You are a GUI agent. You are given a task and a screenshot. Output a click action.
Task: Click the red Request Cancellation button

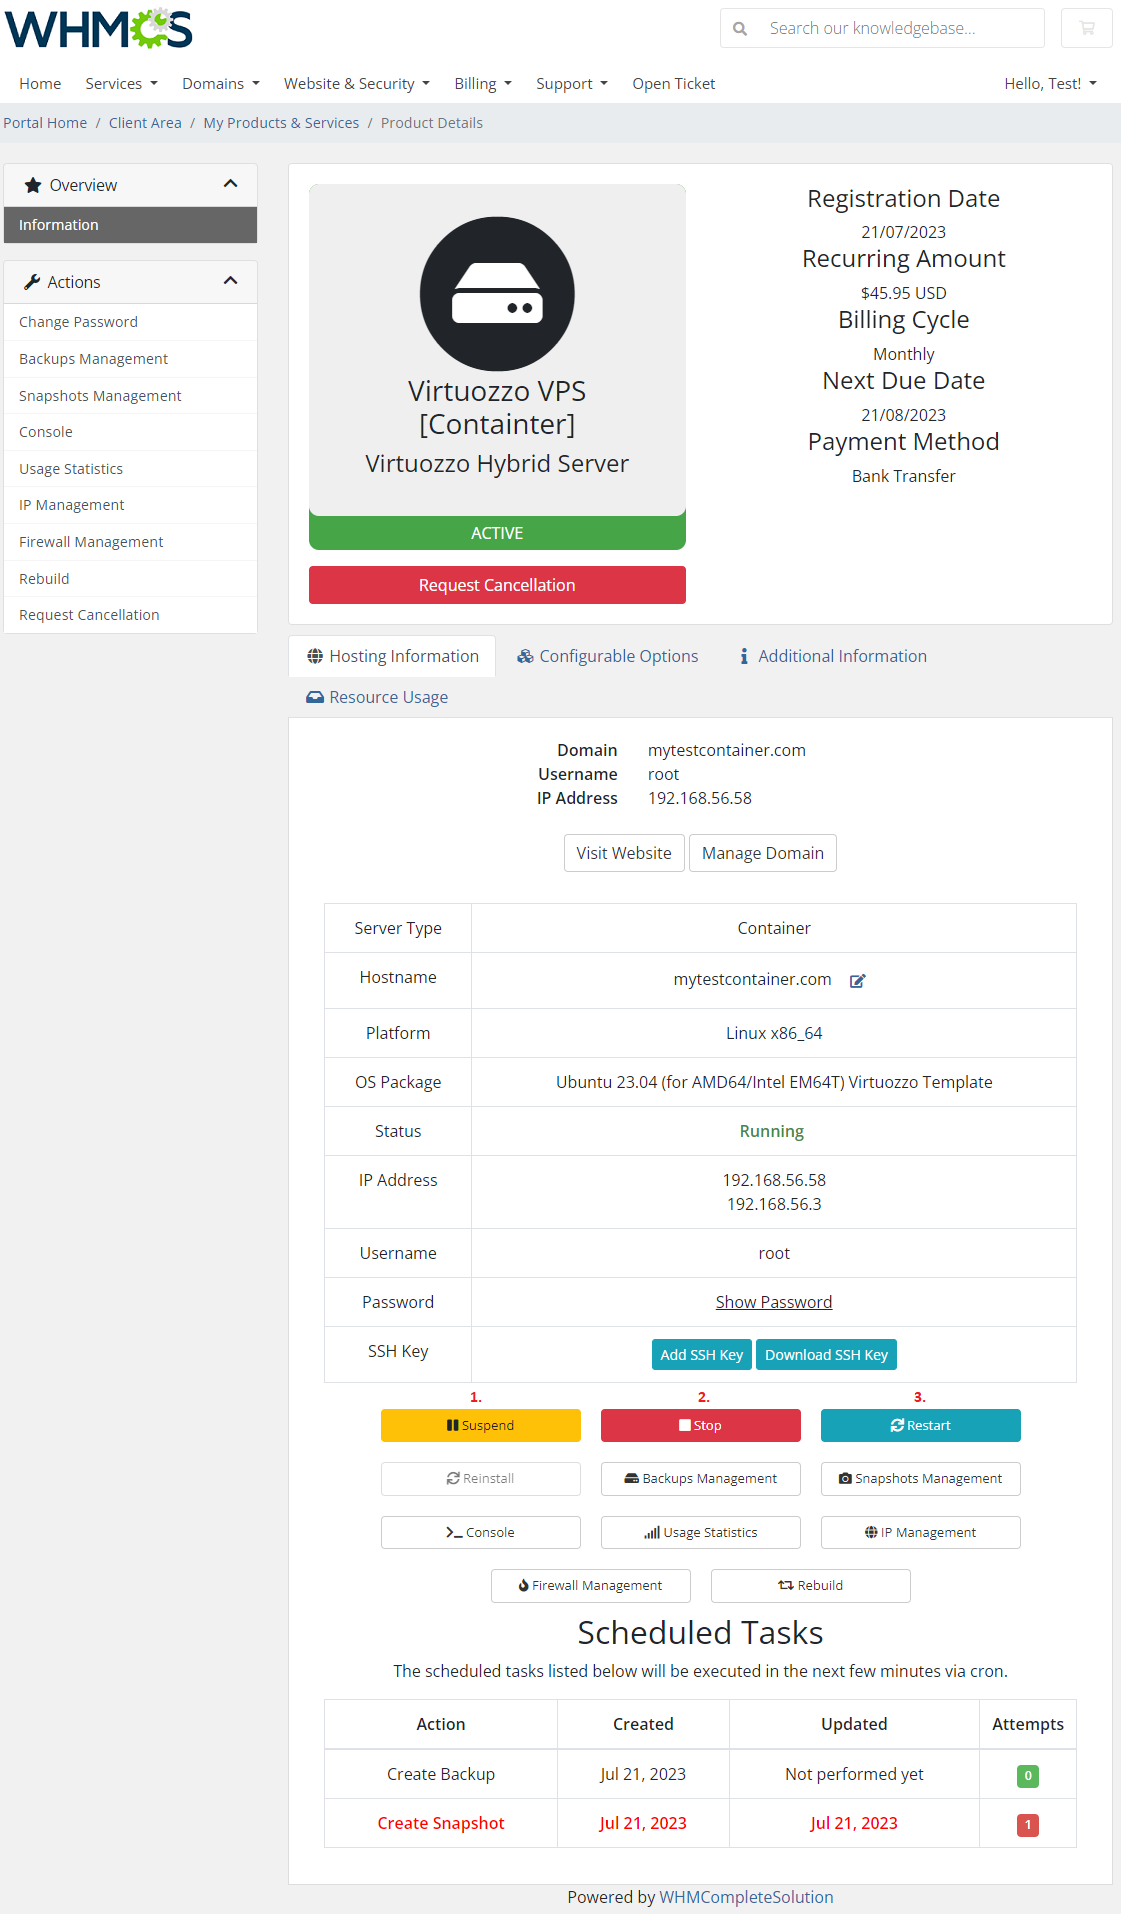(497, 585)
